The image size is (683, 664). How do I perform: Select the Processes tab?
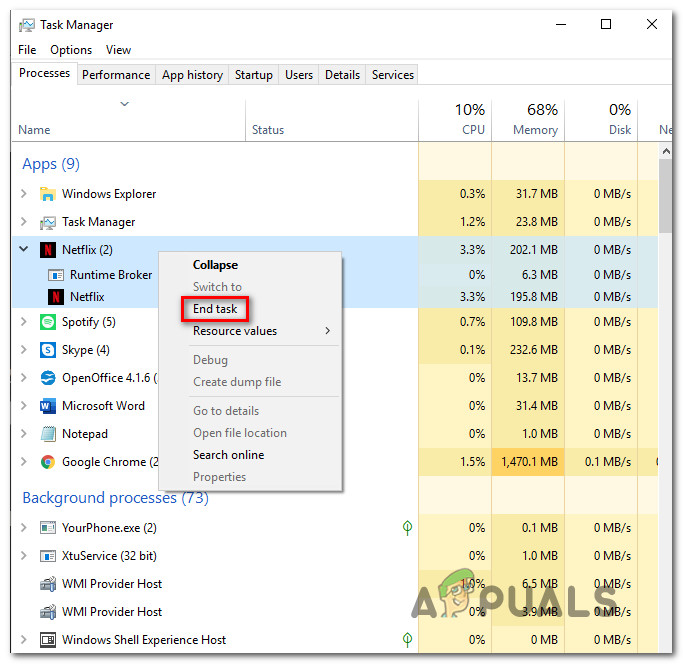[44, 73]
